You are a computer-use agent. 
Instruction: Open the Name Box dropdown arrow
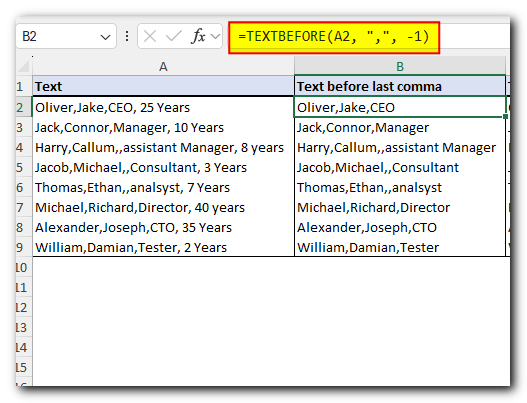(106, 37)
